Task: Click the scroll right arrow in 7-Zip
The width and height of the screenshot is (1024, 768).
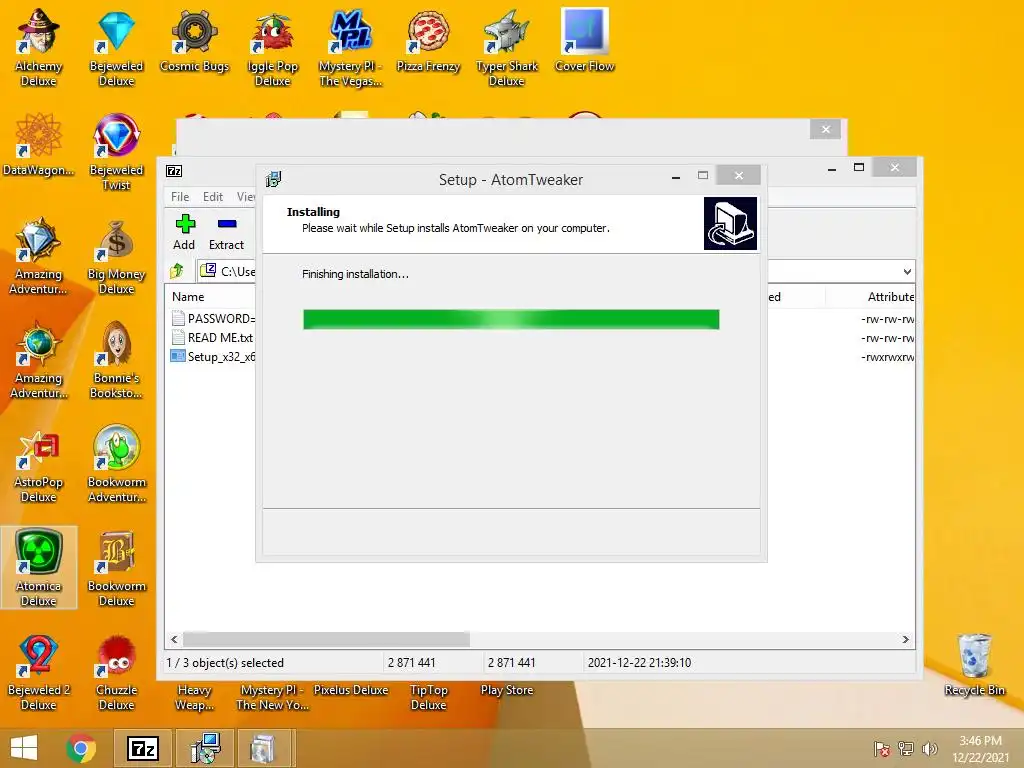Action: (905, 639)
